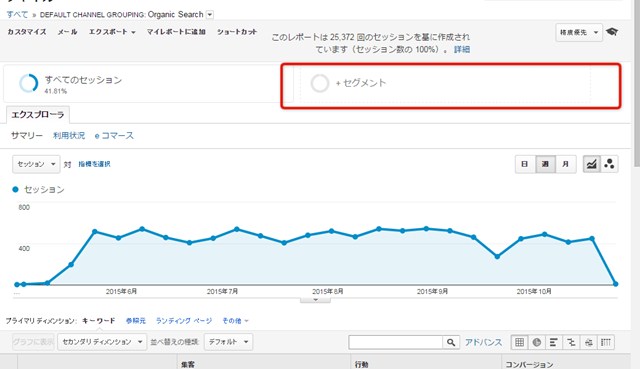Viewport: 640px width, 369px height.
Task: Open the カスタマイズ menu item
Action: click(27, 32)
